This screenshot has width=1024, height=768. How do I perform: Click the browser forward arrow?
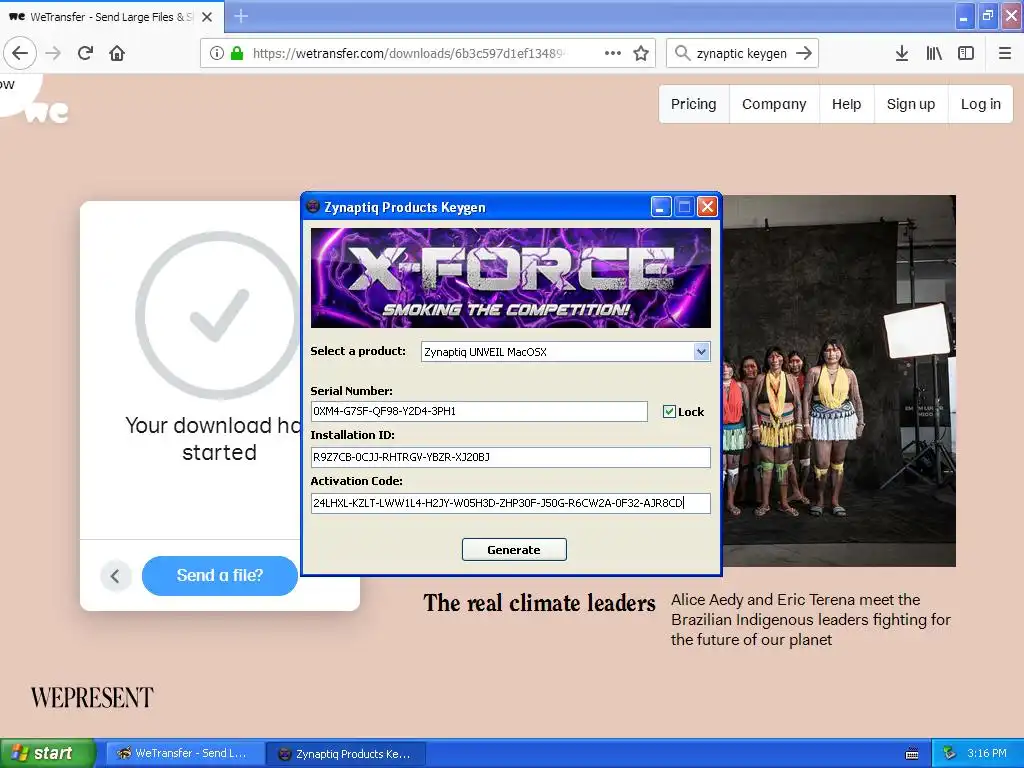[x=53, y=54]
